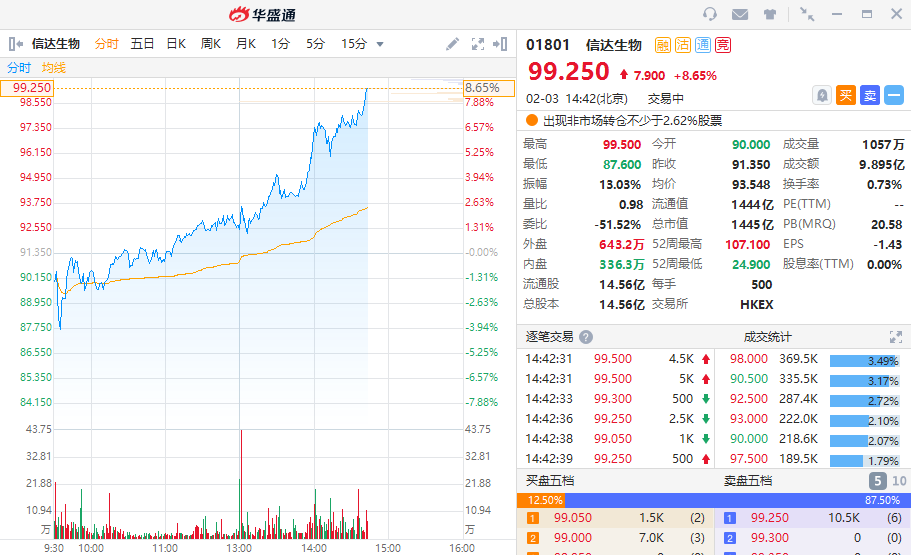Switch to the 日K chart tab

point(176,44)
